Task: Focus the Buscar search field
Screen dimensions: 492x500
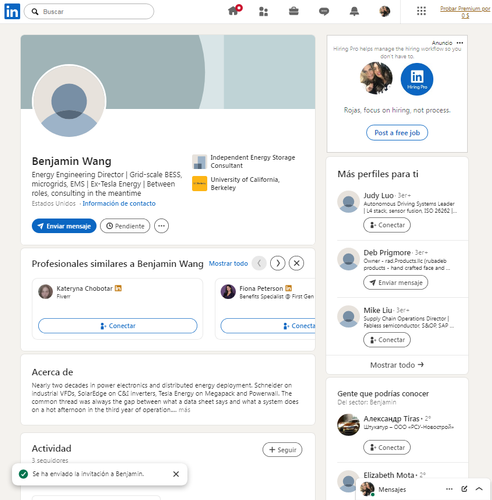Action: (x=89, y=12)
